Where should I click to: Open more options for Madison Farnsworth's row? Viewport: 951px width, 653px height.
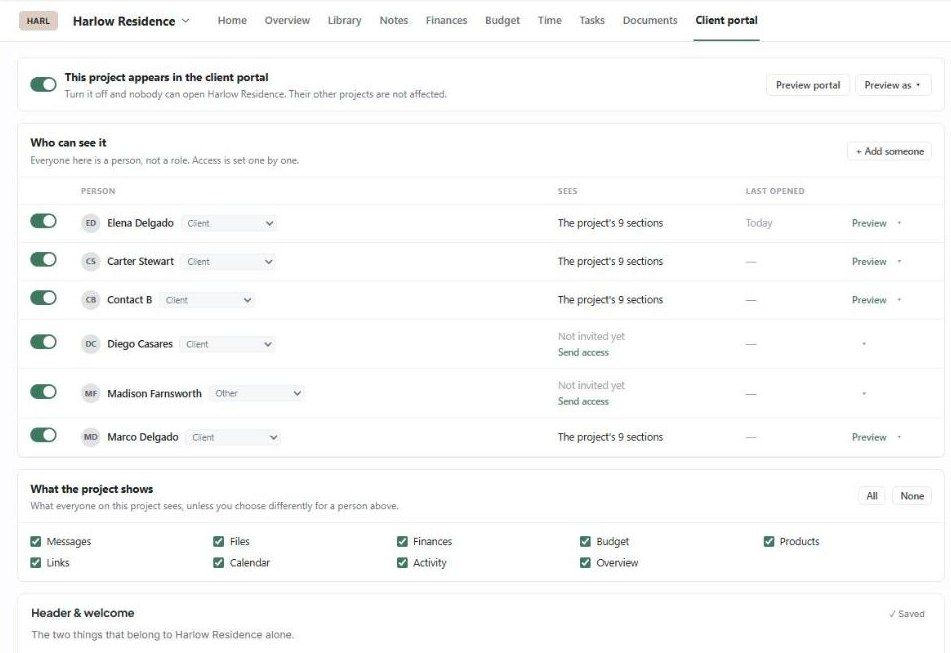coord(864,393)
